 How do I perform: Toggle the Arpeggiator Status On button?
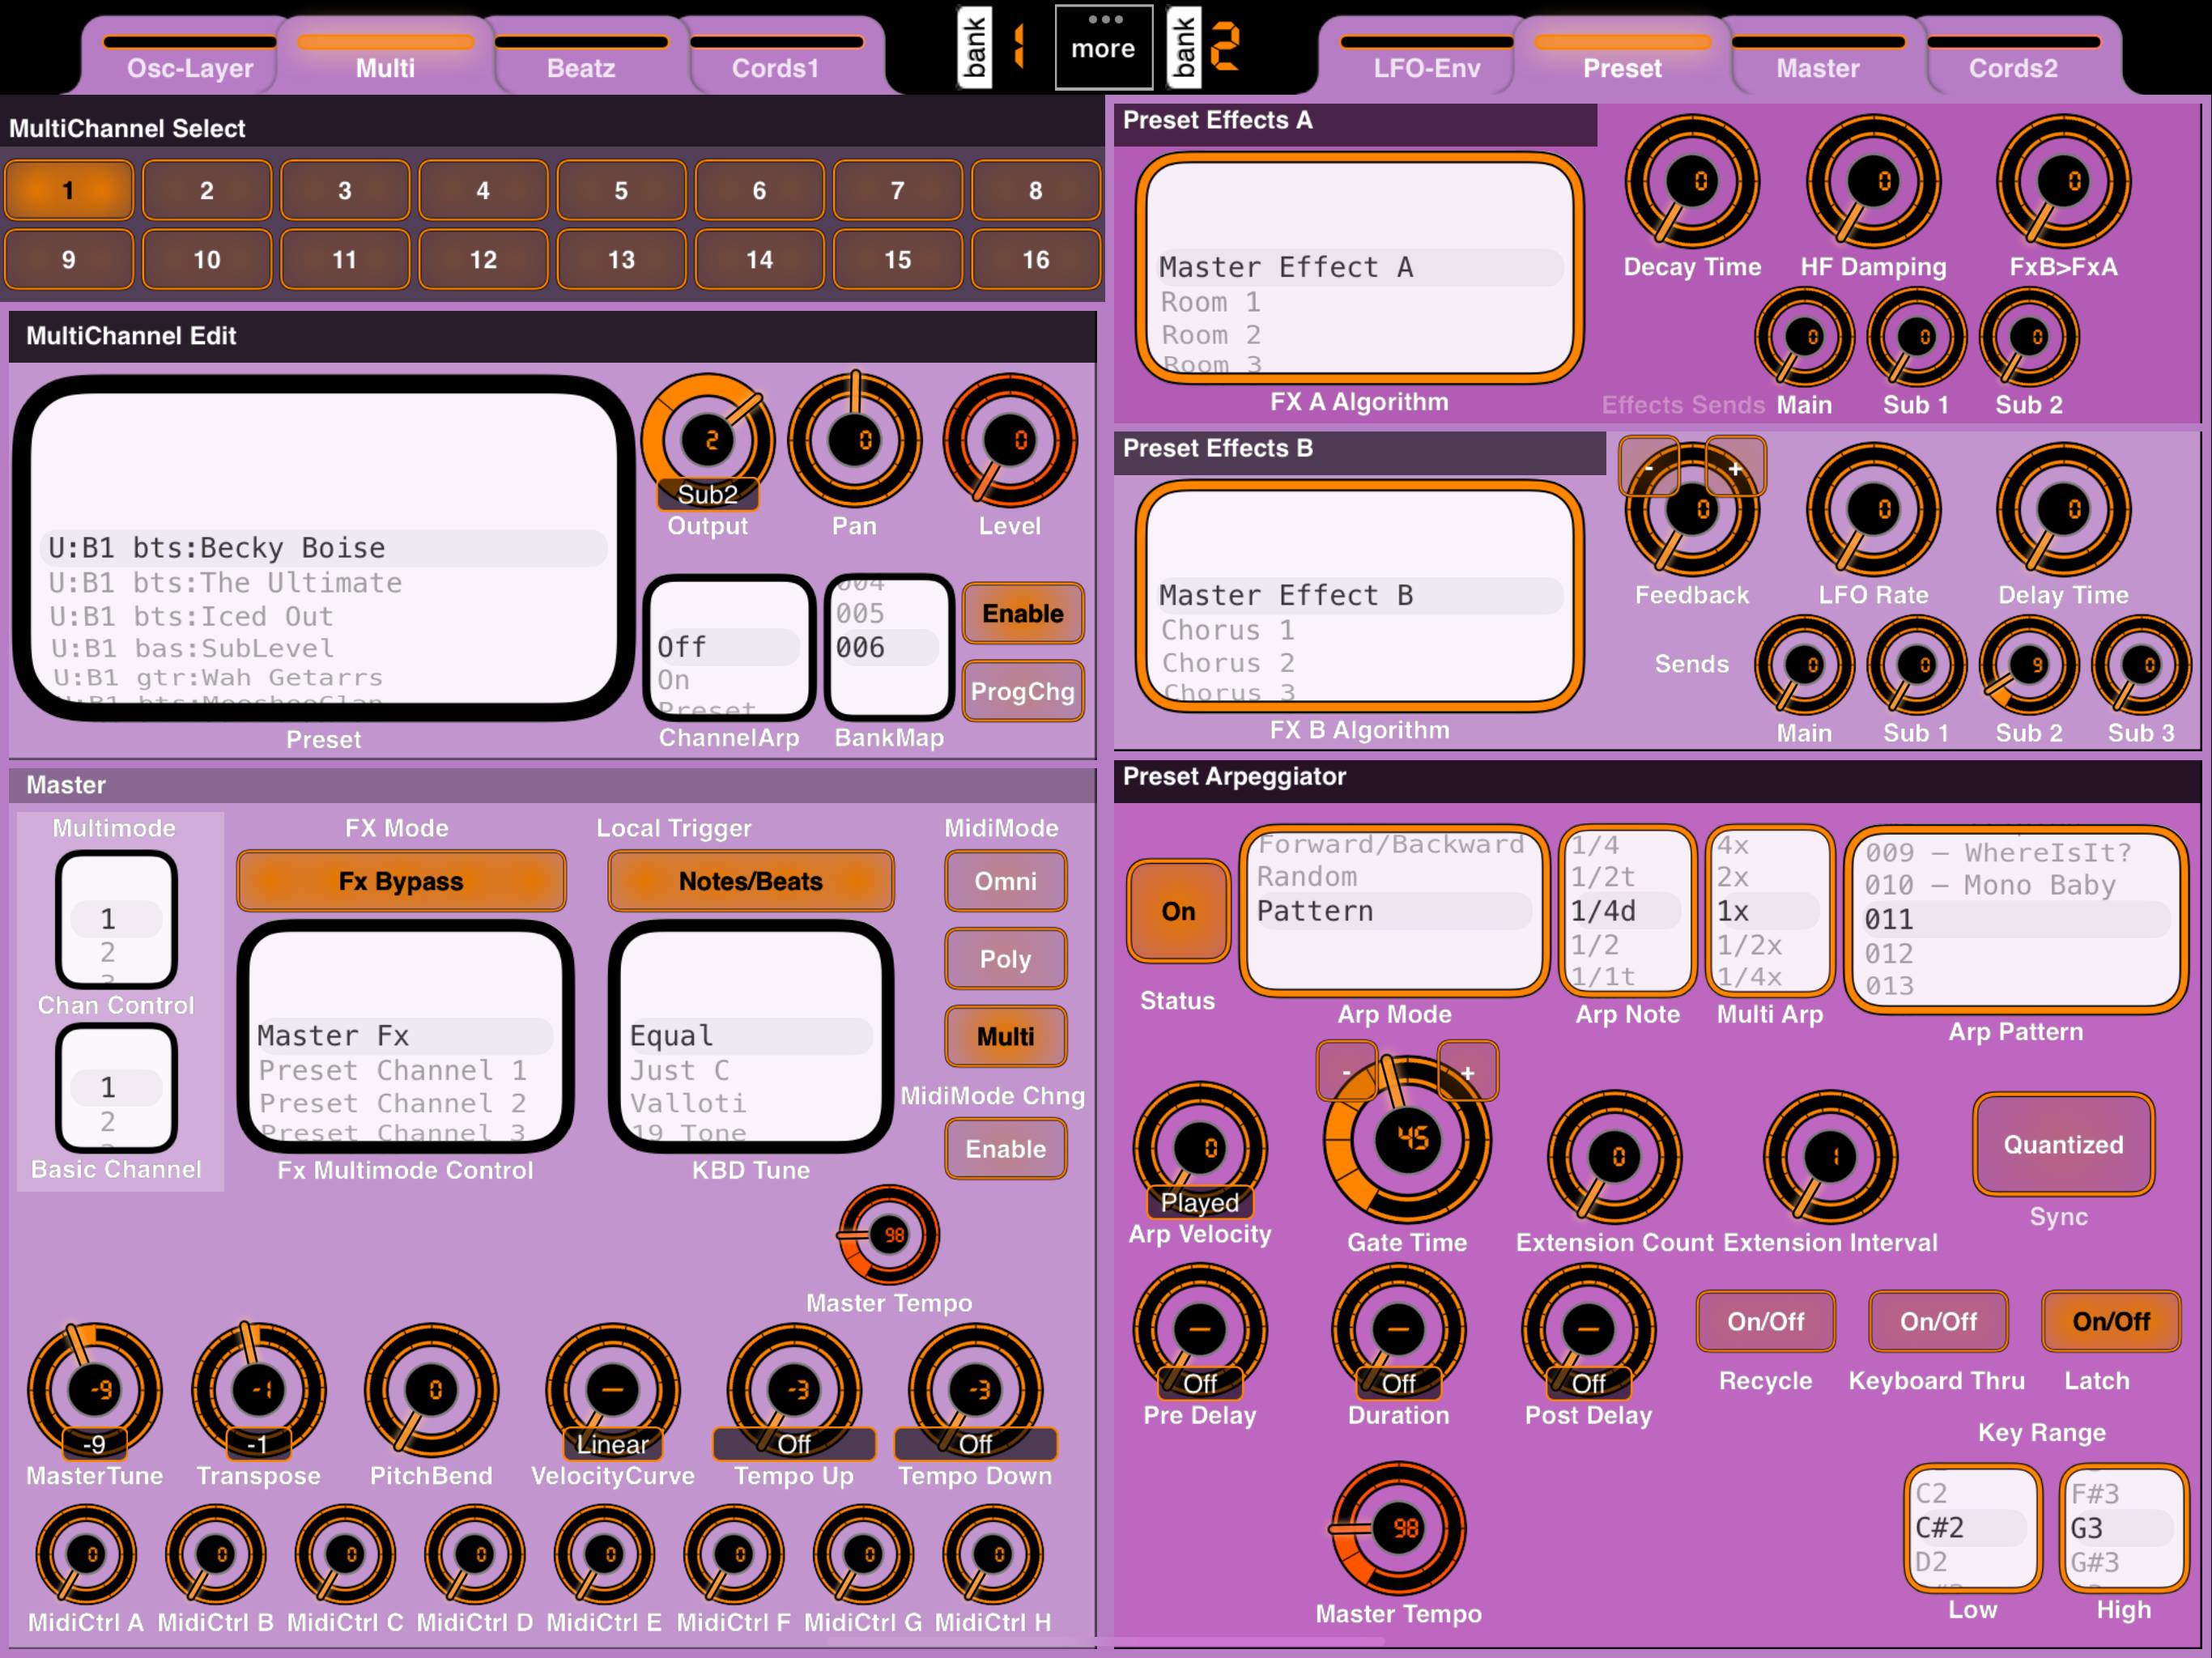coord(1178,911)
